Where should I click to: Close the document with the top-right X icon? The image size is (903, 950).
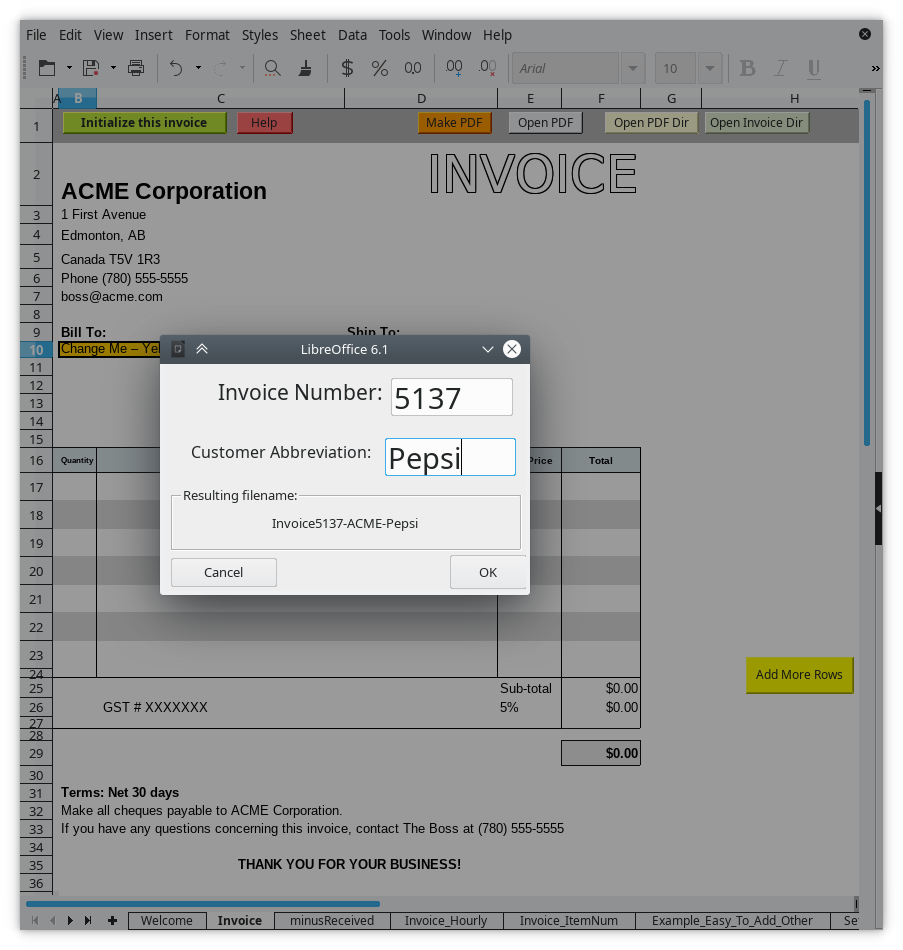[865, 35]
